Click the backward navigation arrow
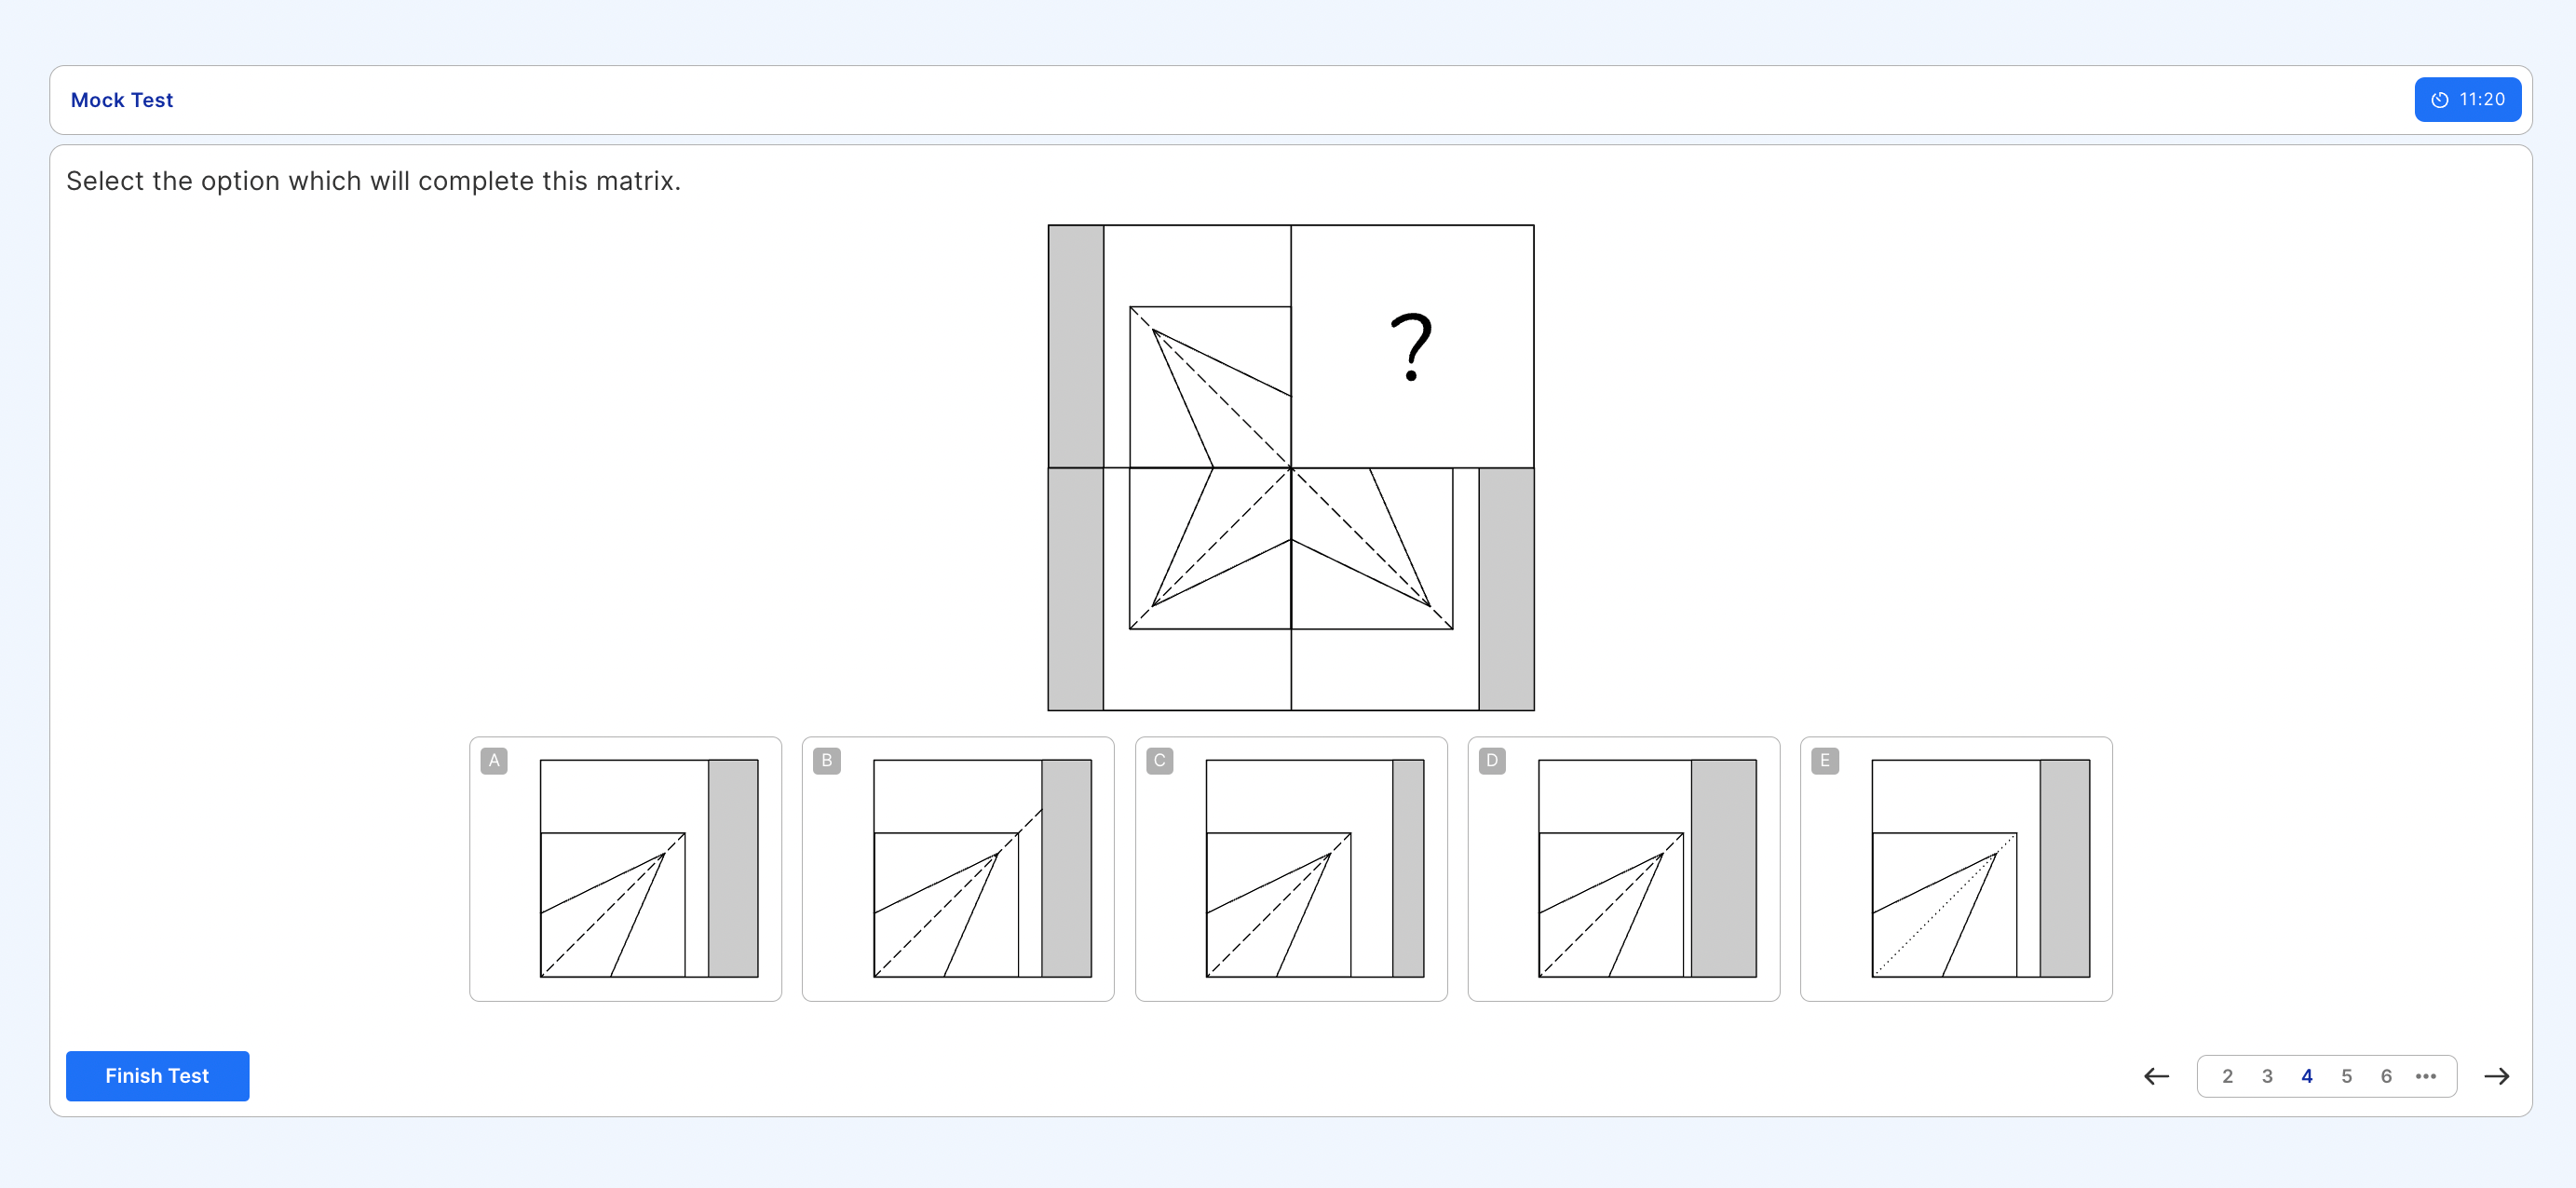2576x1188 pixels. (x=2155, y=1078)
